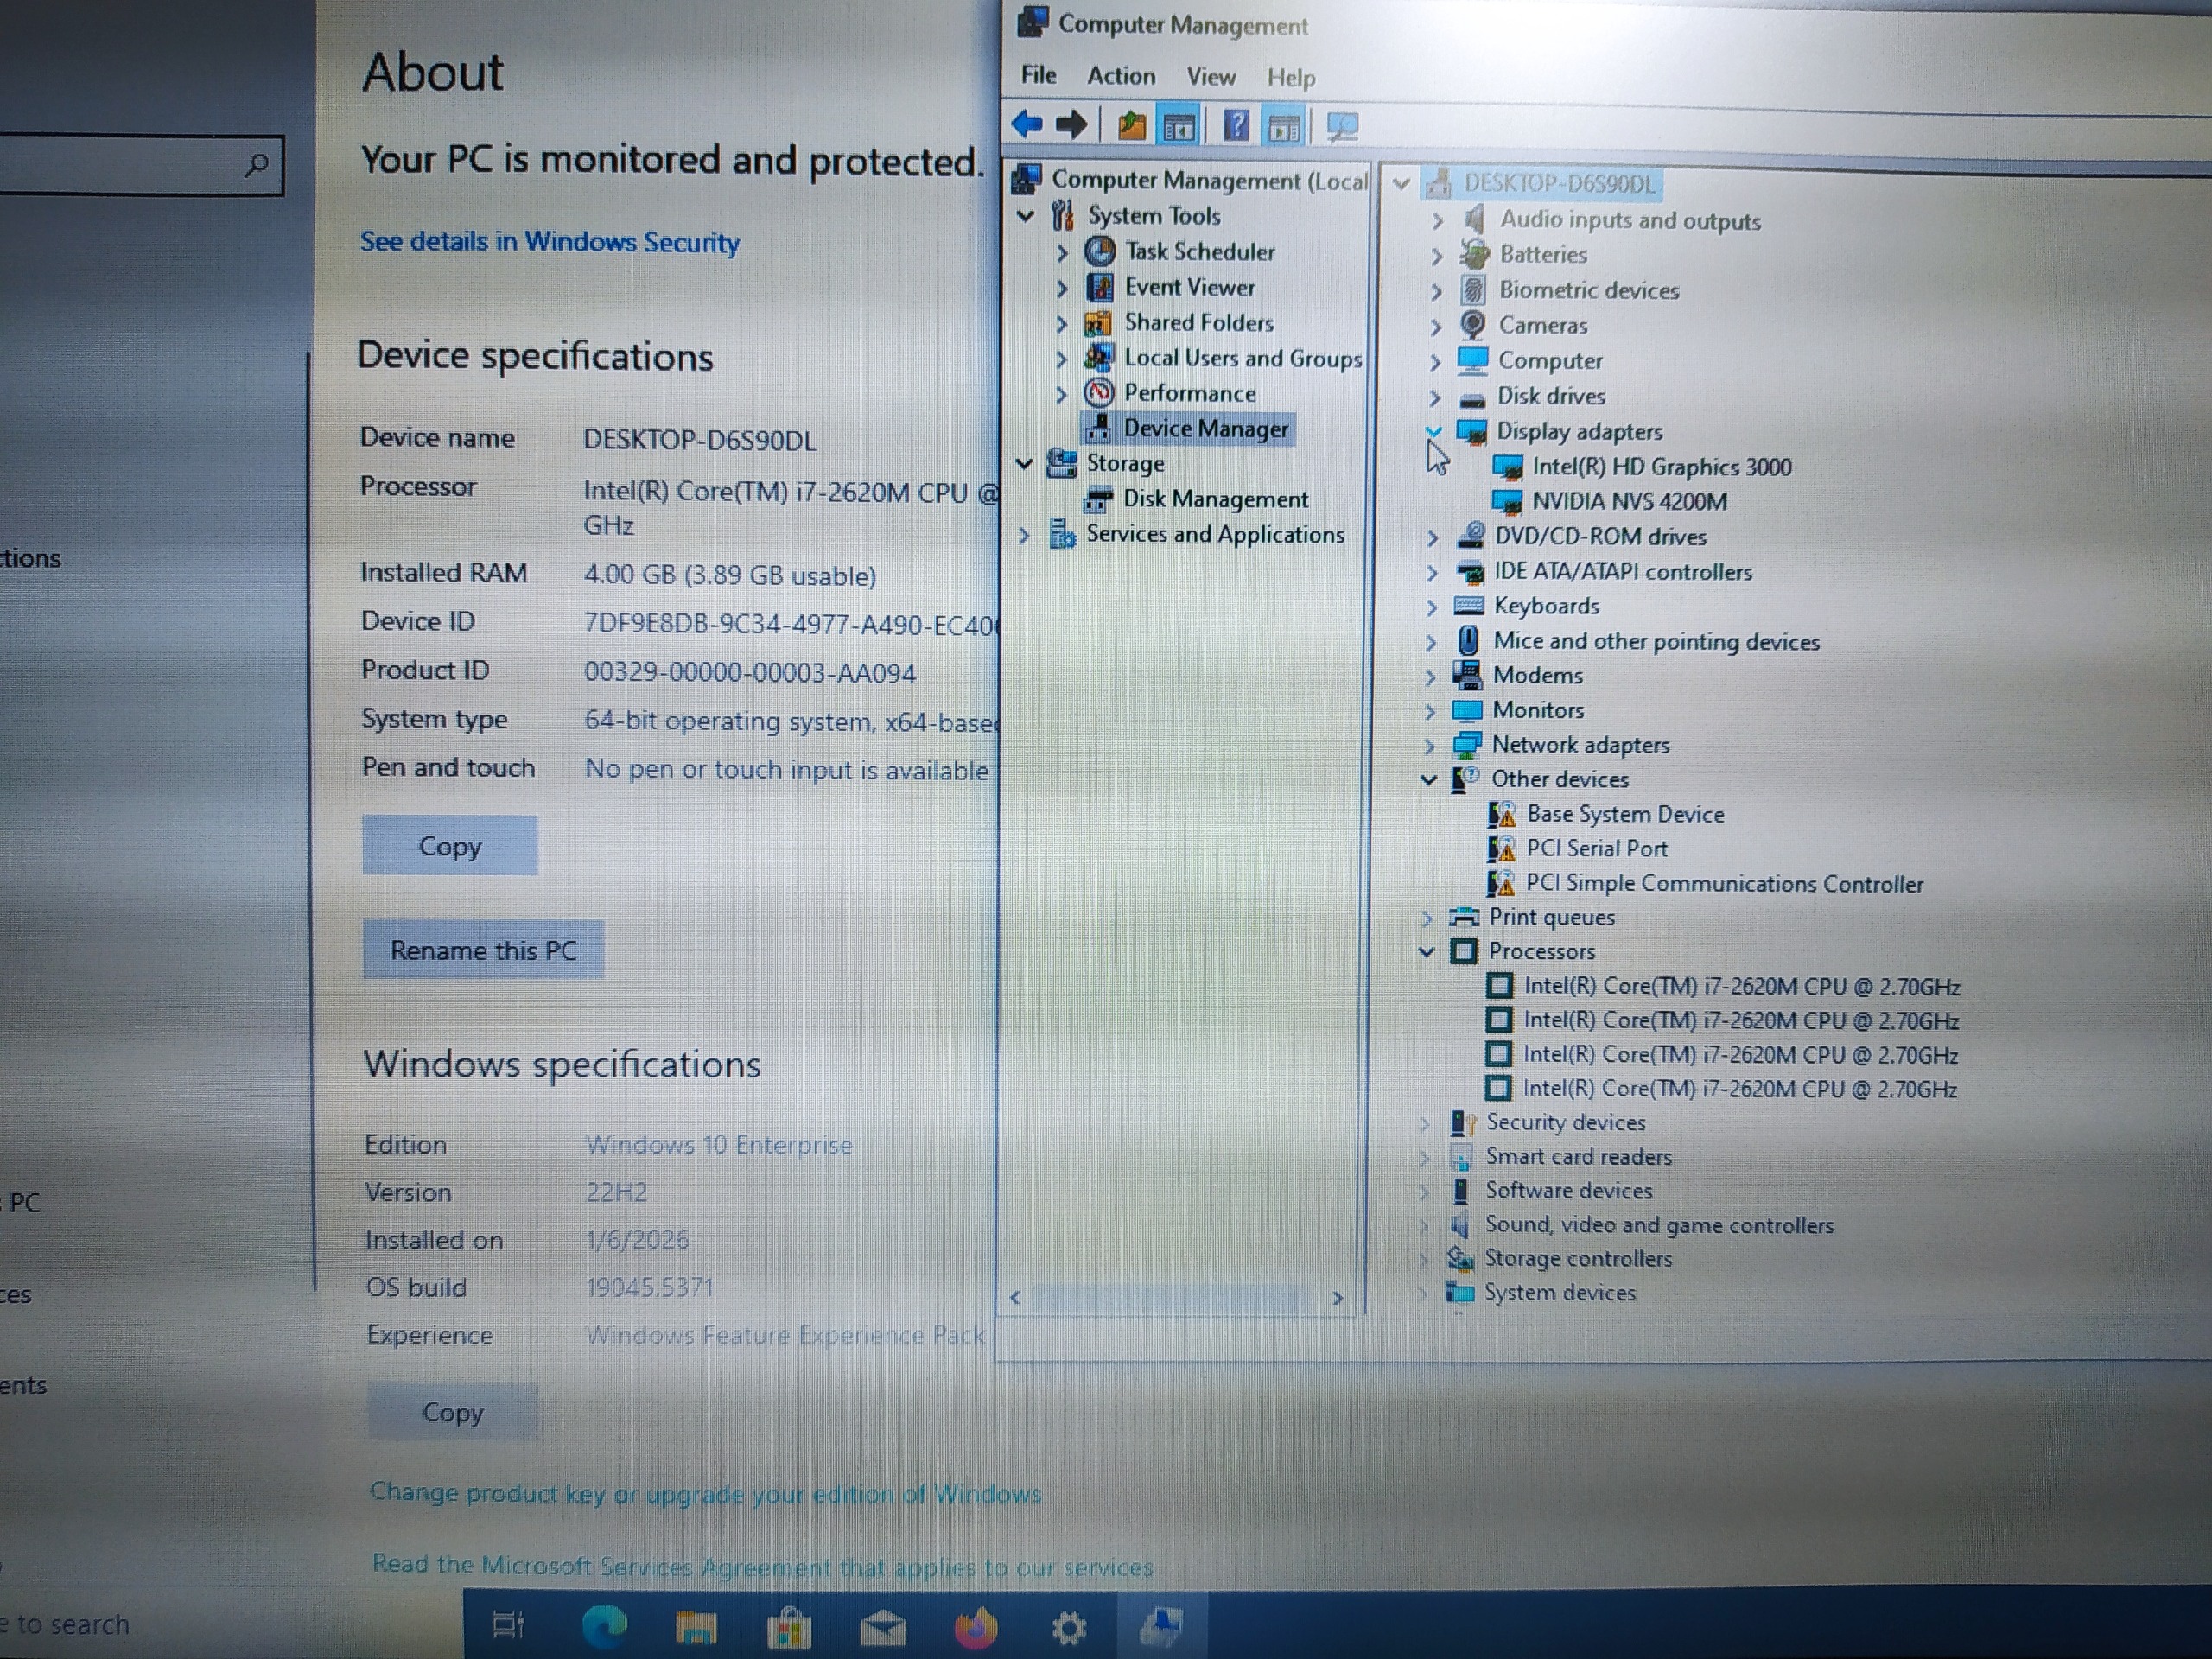The height and width of the screenshot is (1659, 2212).
Task: Collapse the Processors node
Action: pos(1427,951)
